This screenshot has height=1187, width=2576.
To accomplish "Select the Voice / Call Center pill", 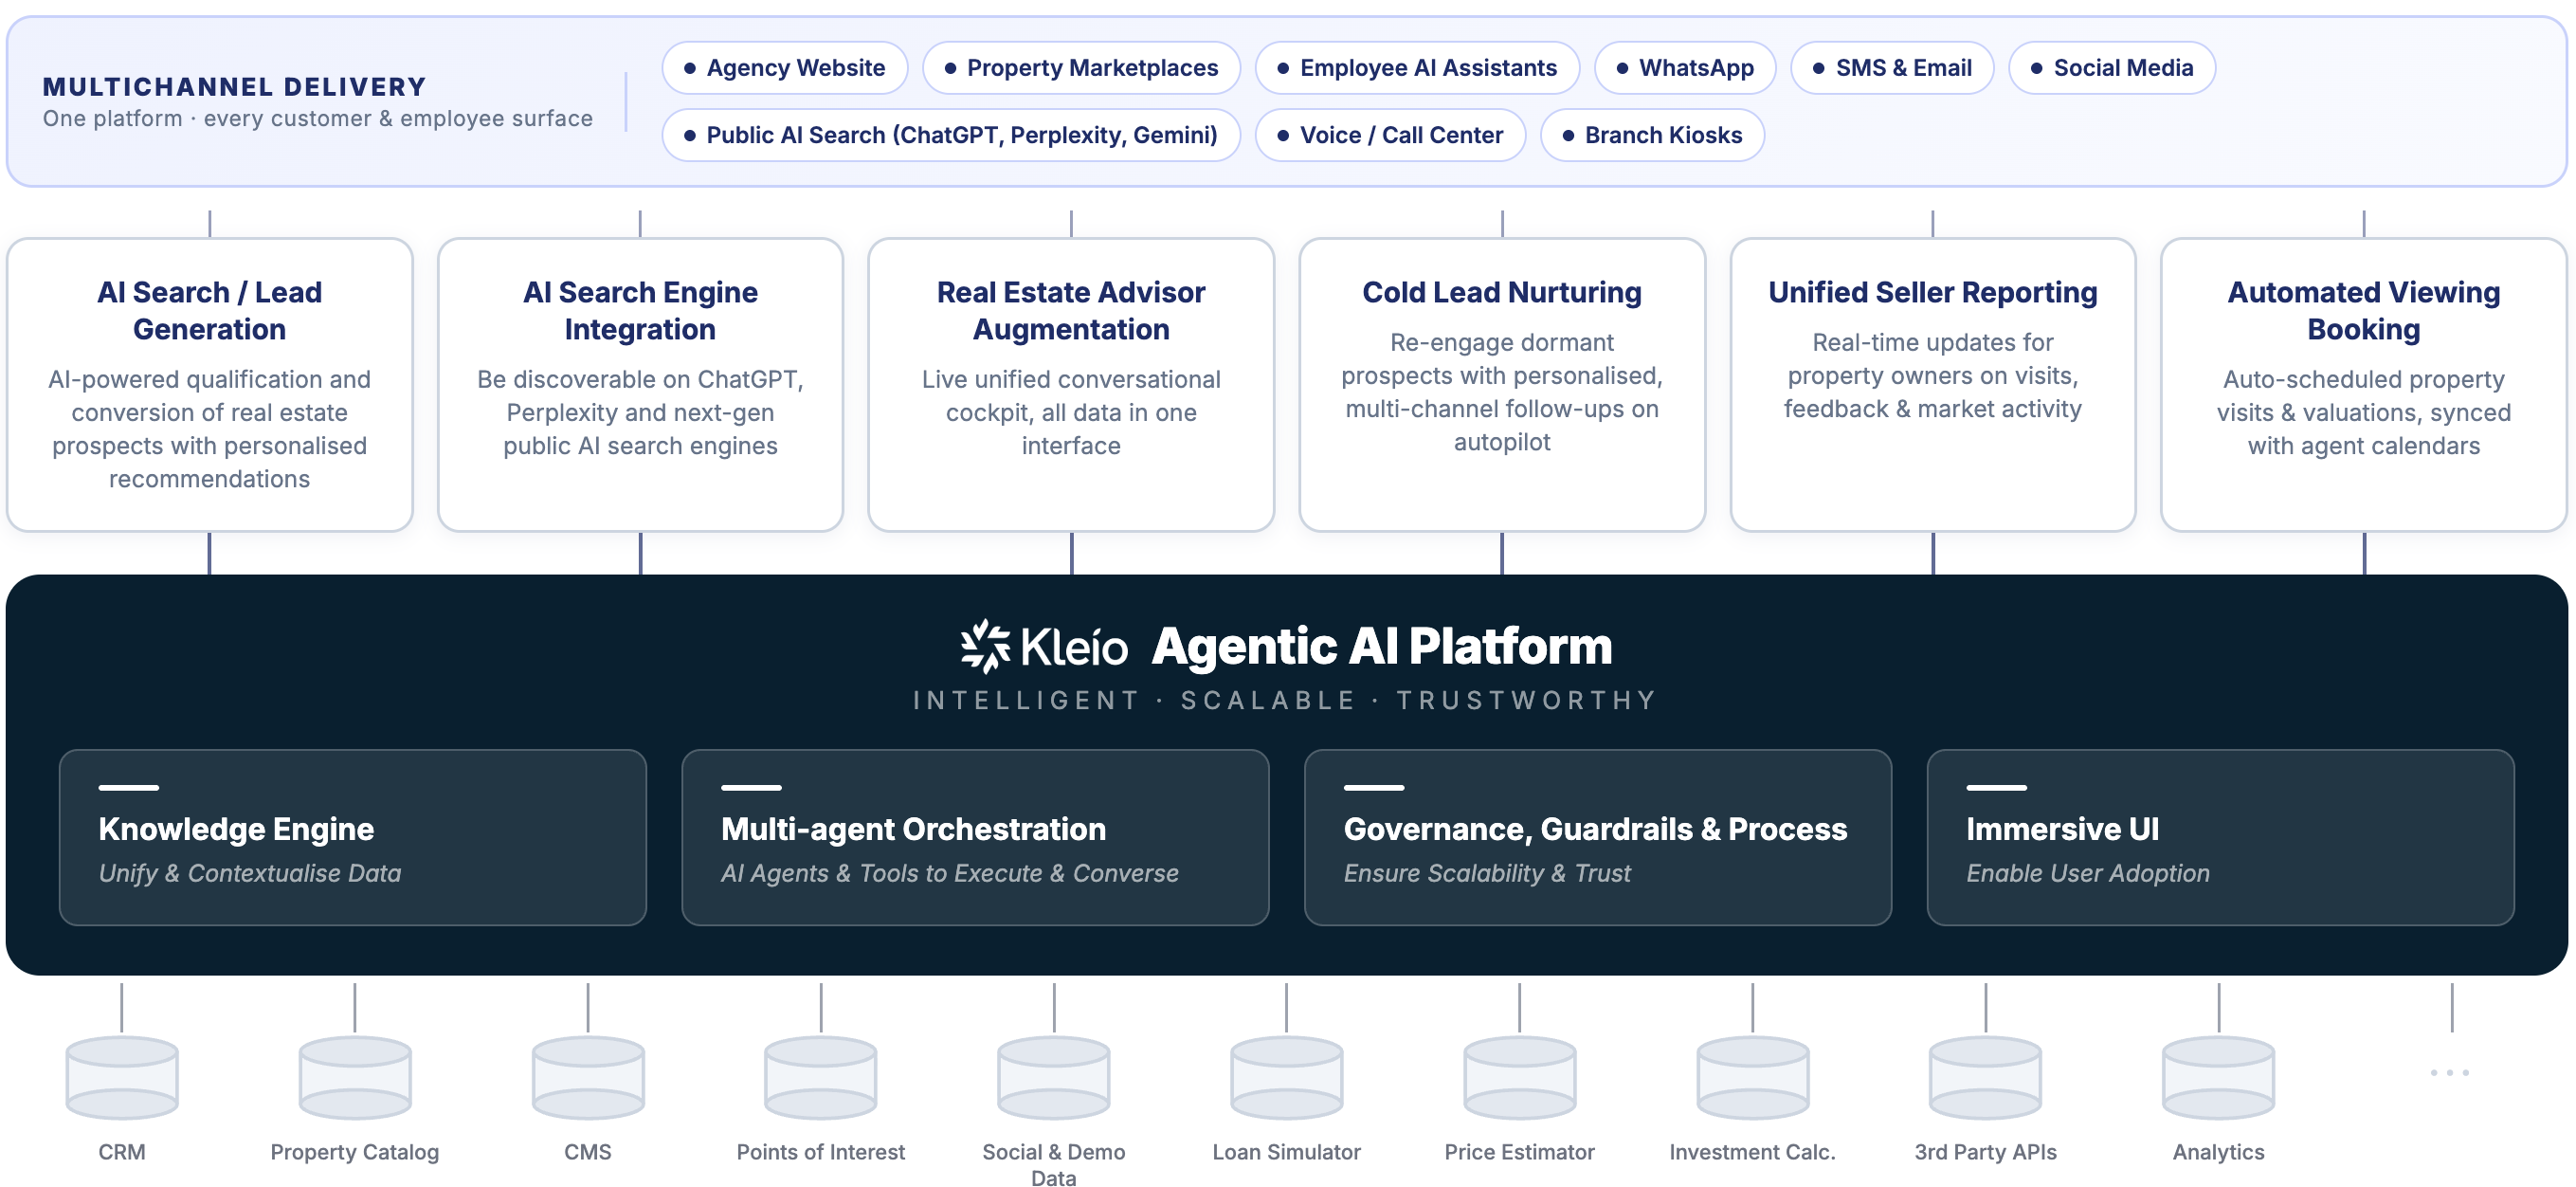I will pyautogui.click(x=1390, y=135).
